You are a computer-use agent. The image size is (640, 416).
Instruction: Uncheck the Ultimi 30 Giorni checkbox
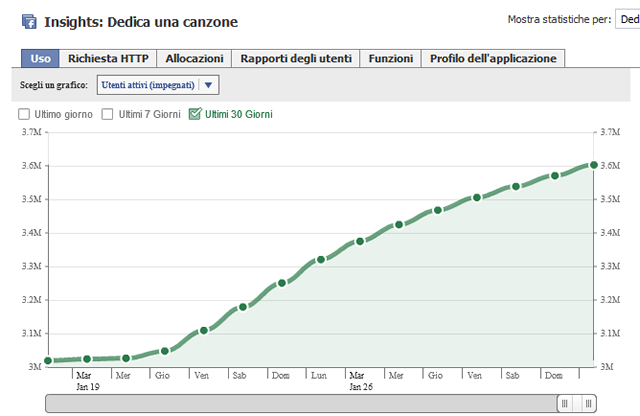[195, 113]
